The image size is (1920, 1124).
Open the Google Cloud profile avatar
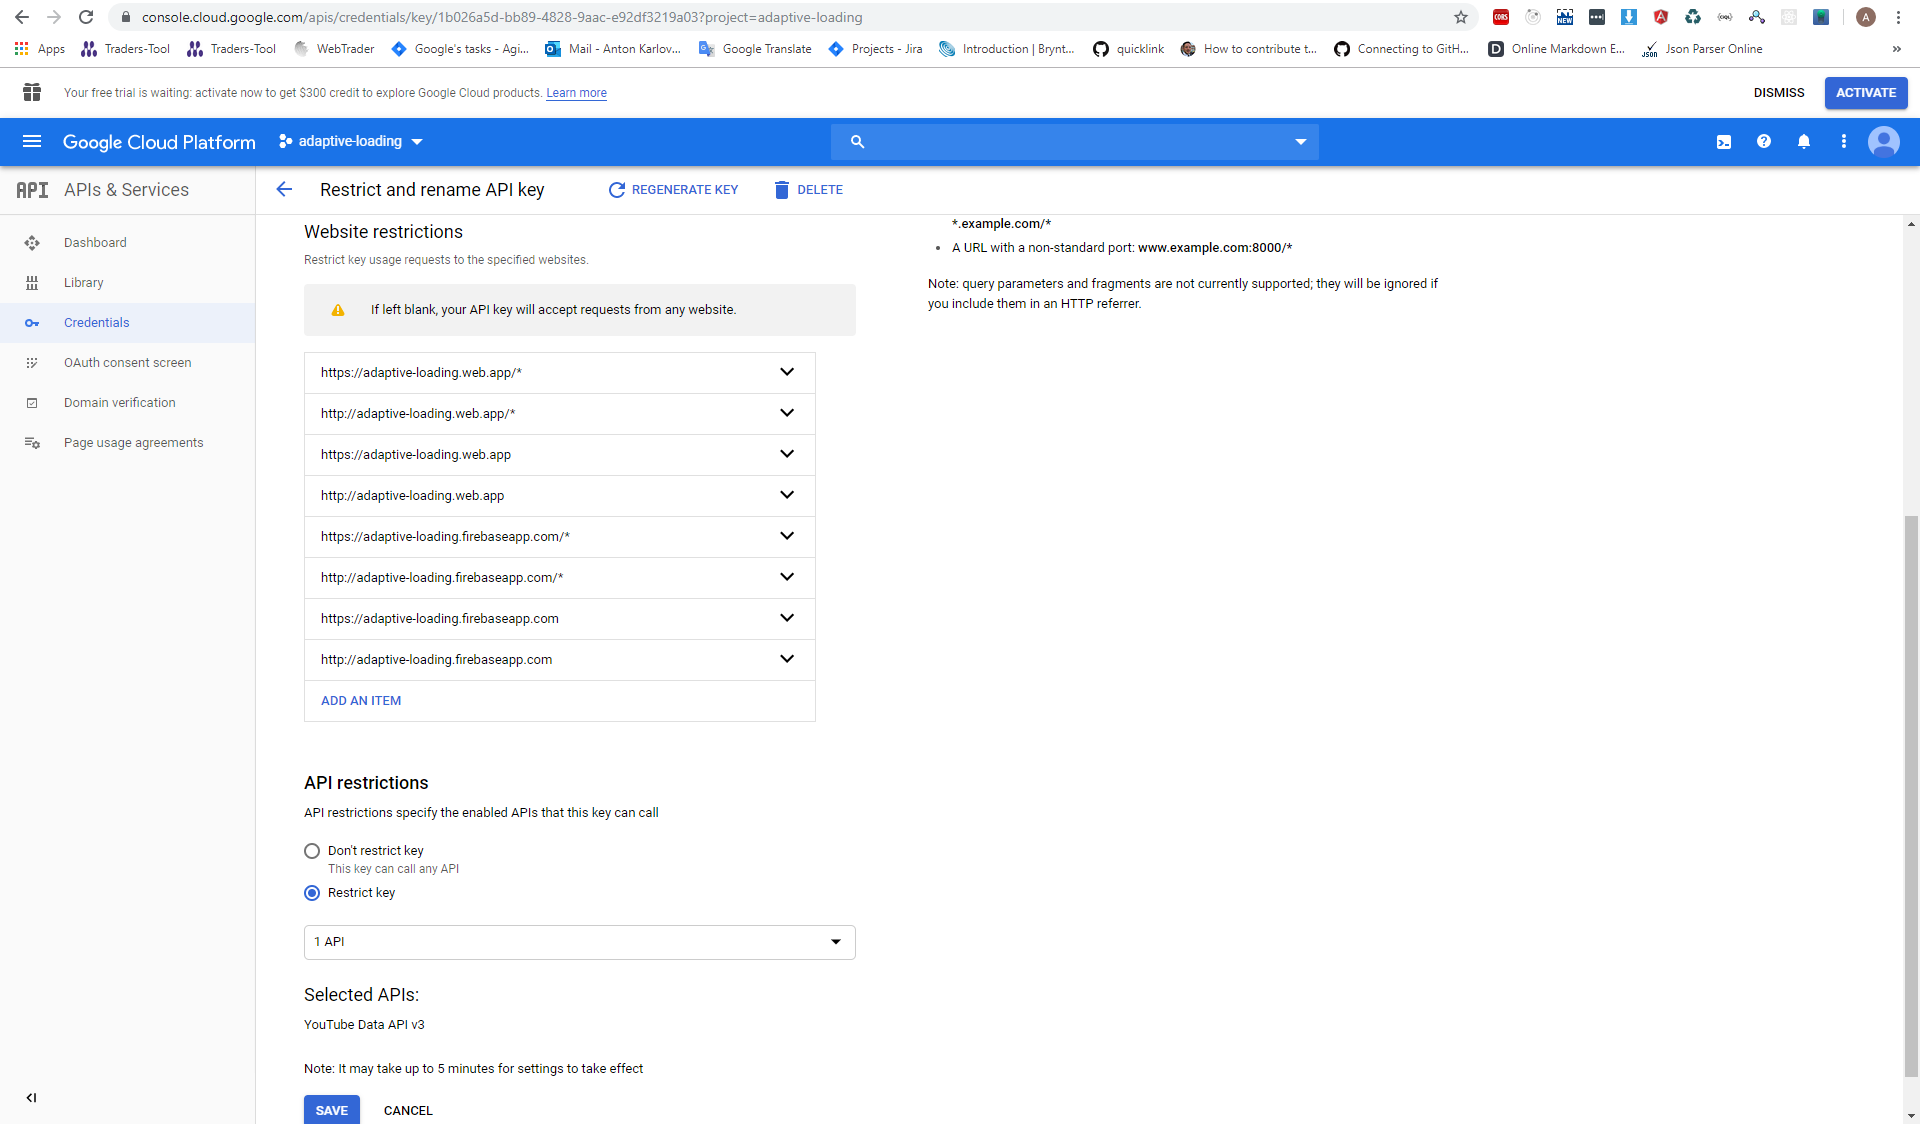click(1884, 142)
